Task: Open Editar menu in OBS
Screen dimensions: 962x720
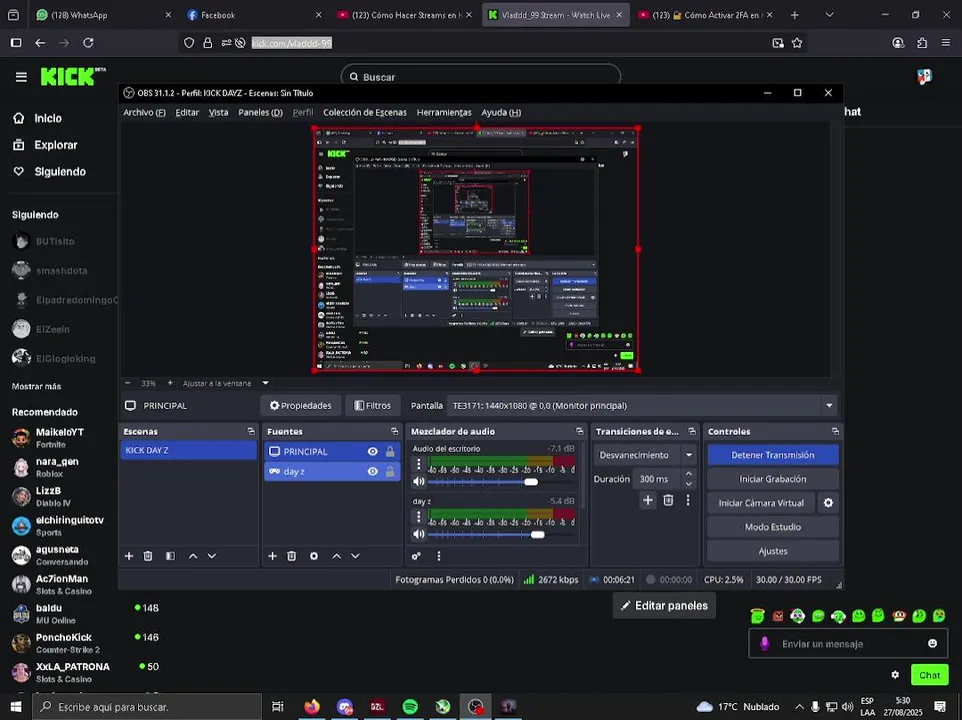Action: tap(187, 112)
